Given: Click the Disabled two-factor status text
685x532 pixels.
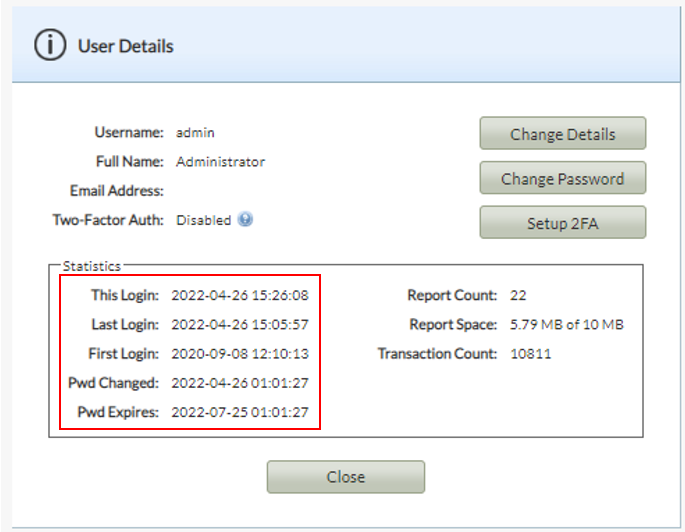Looking at the screenshot, I should coord(204,220).
